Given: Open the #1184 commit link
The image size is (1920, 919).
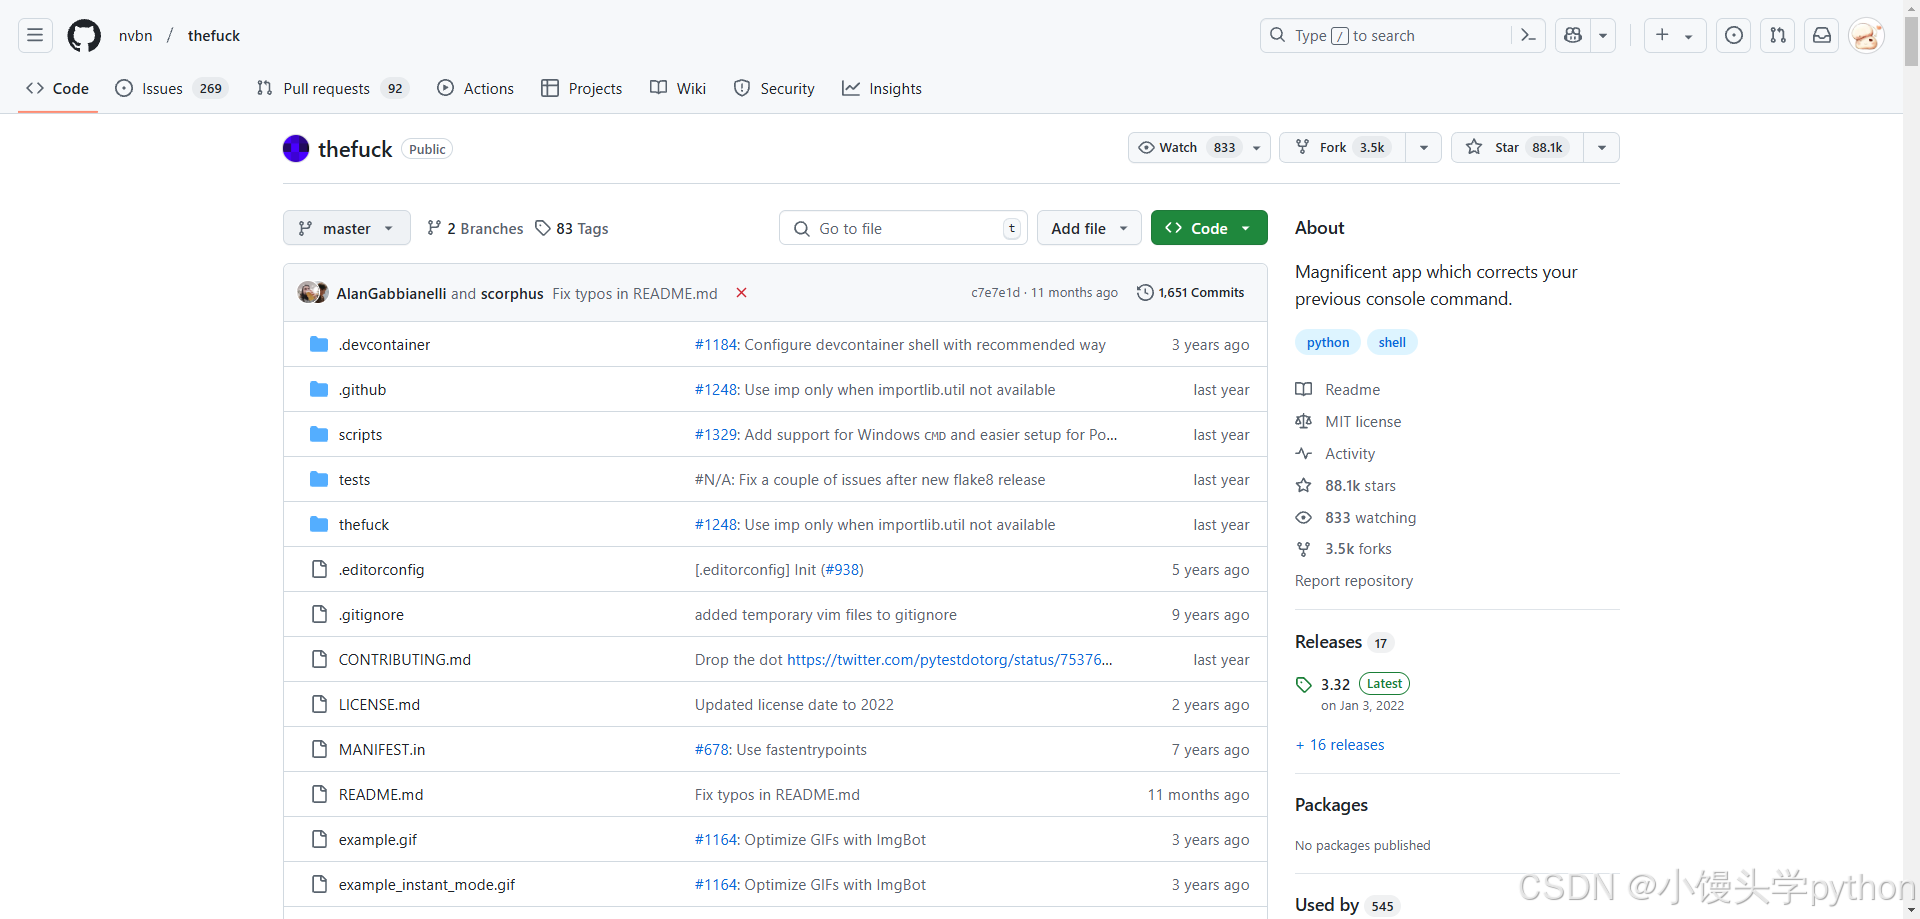Looking at the screenshot, I should point(716,345).
